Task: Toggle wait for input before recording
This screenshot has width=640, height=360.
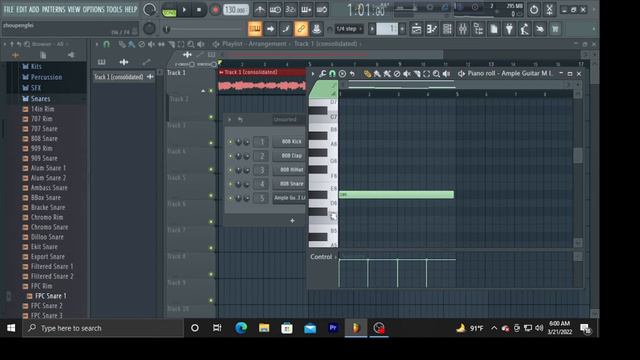Action: click(x=275, y=10)
